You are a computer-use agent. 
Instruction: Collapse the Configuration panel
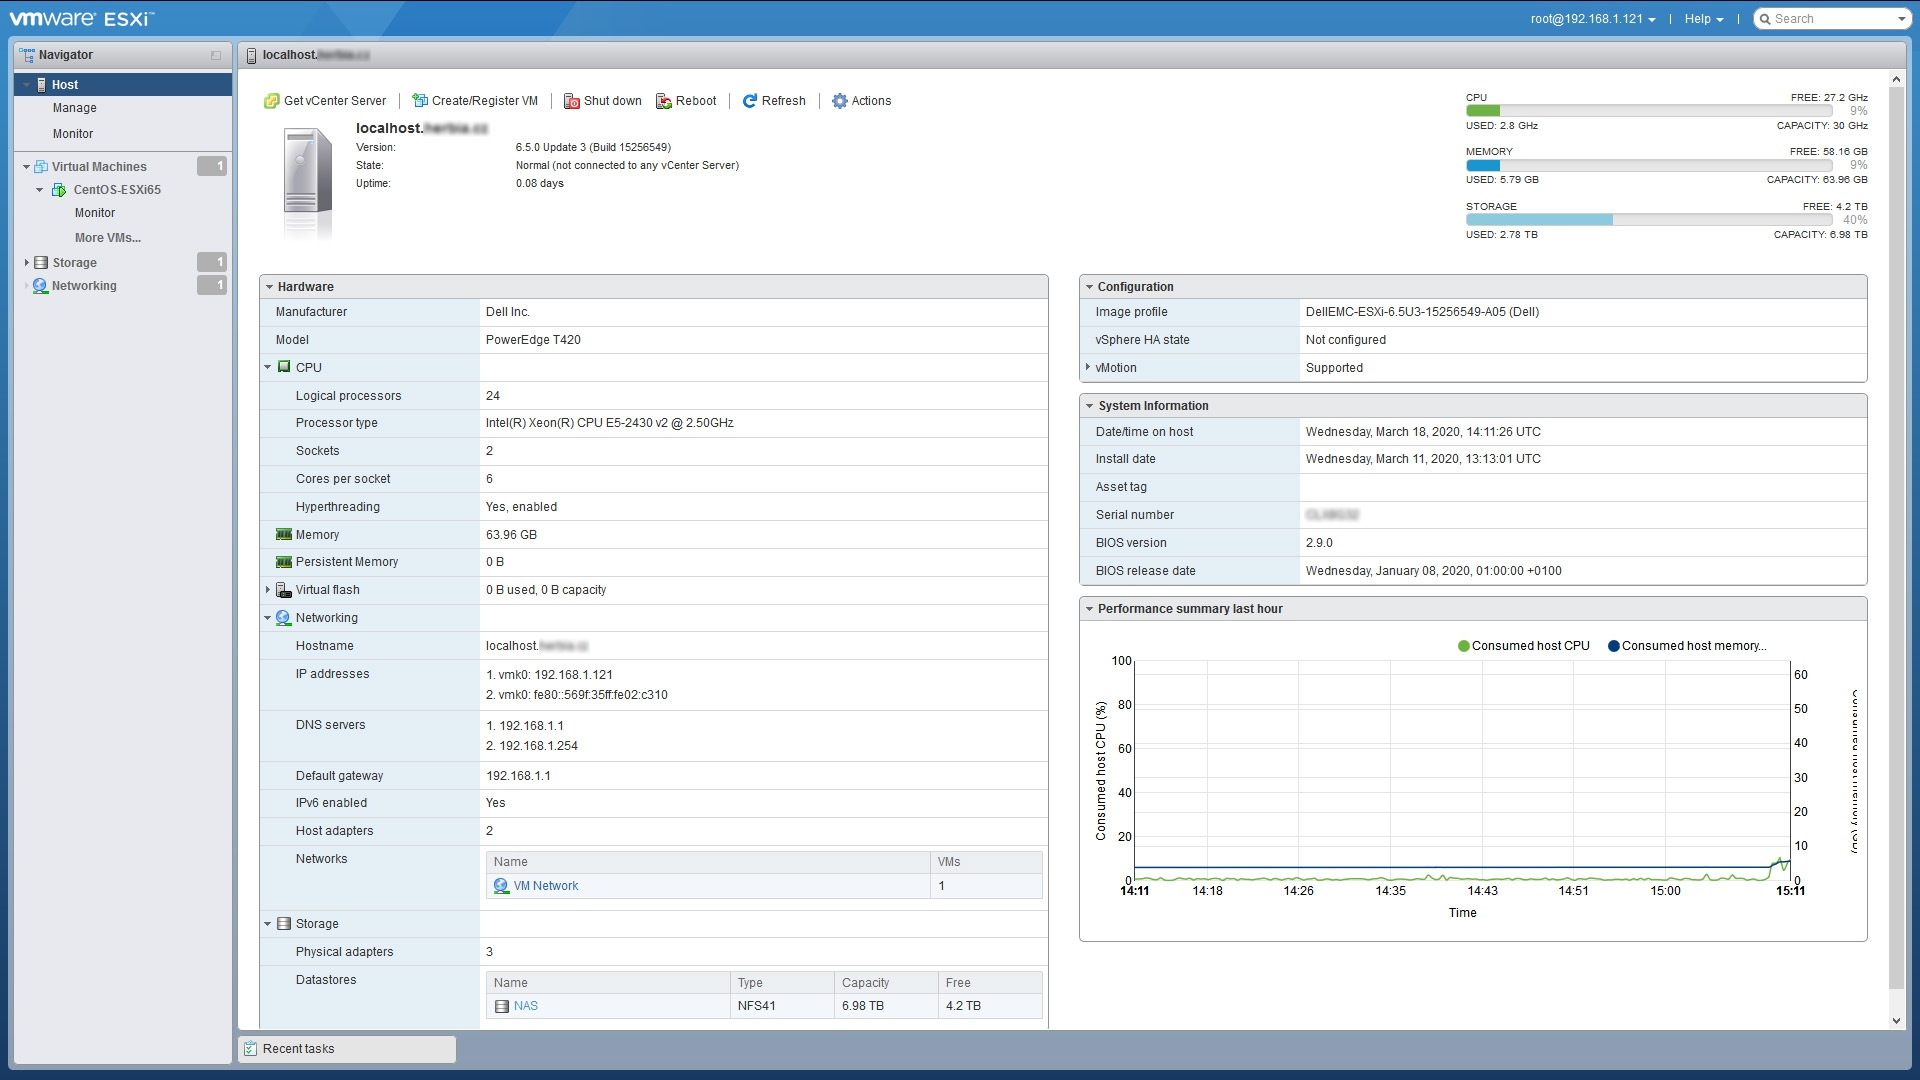click(x=1090, y=287)
